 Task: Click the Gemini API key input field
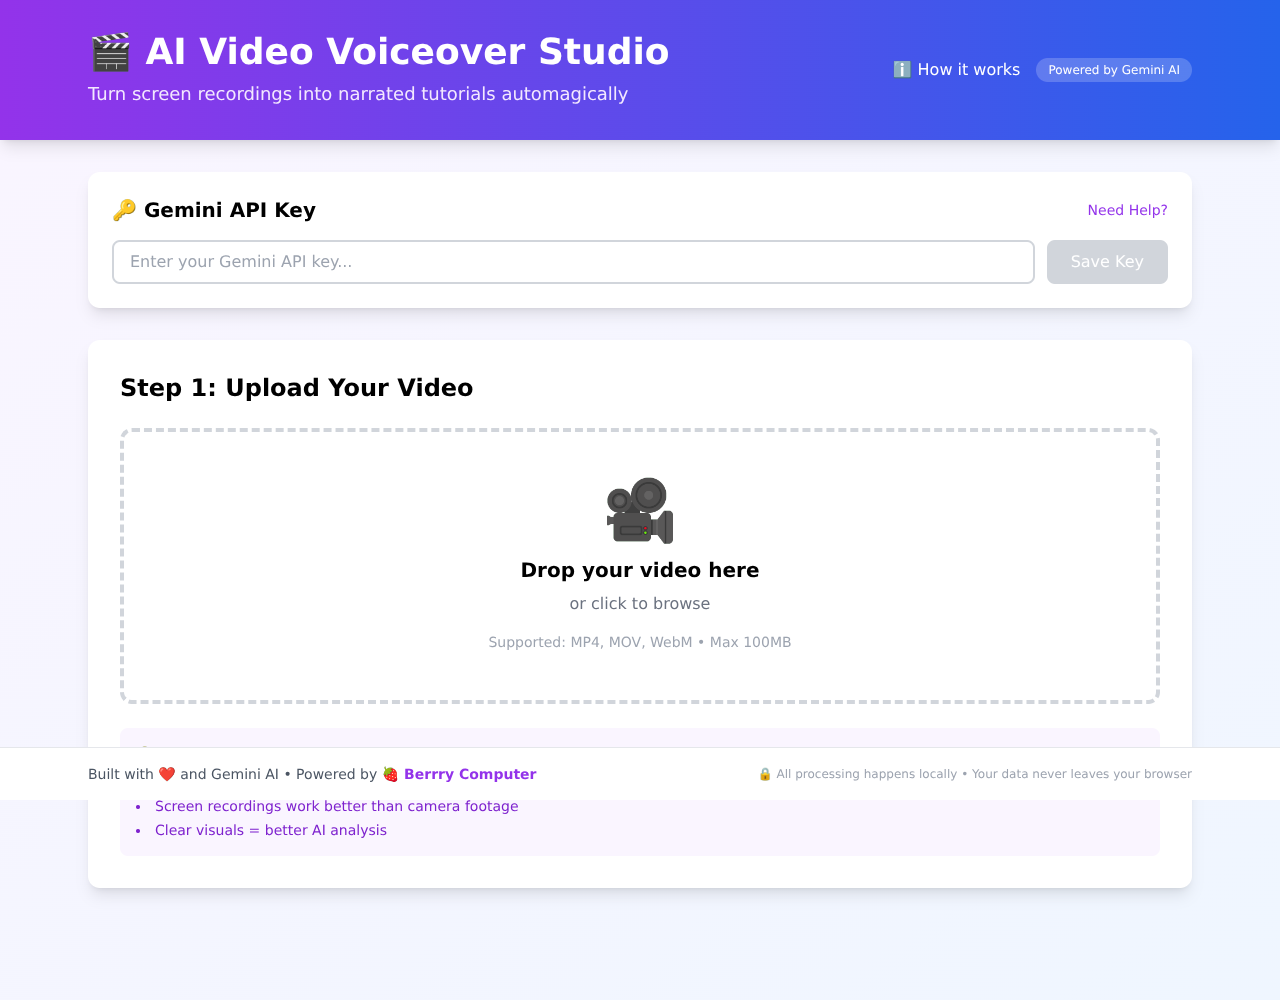[x=573, y=261]
